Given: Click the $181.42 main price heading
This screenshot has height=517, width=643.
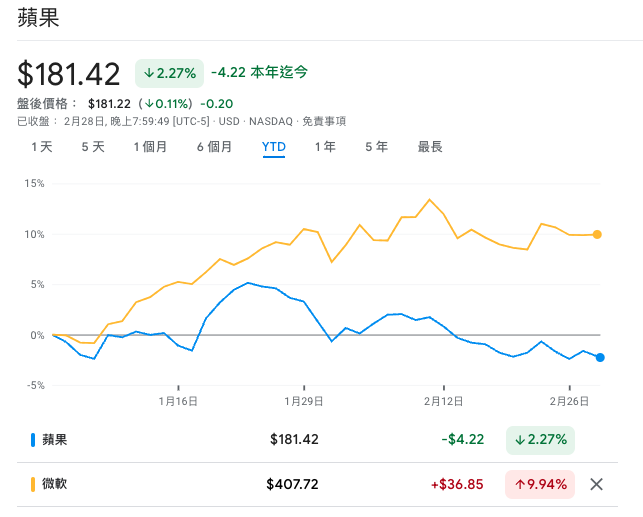Looking at the screenshot, I should coord(68,74).
